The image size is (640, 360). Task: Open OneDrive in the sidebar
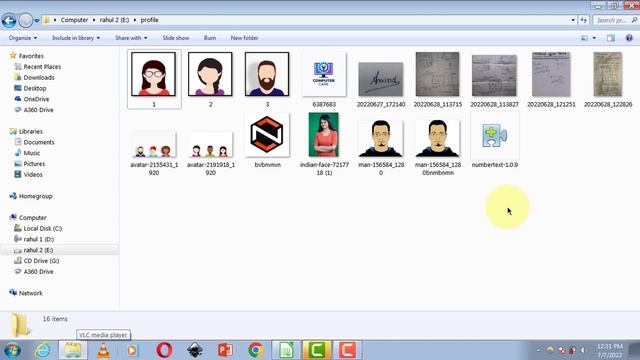(x=36, y=99)
